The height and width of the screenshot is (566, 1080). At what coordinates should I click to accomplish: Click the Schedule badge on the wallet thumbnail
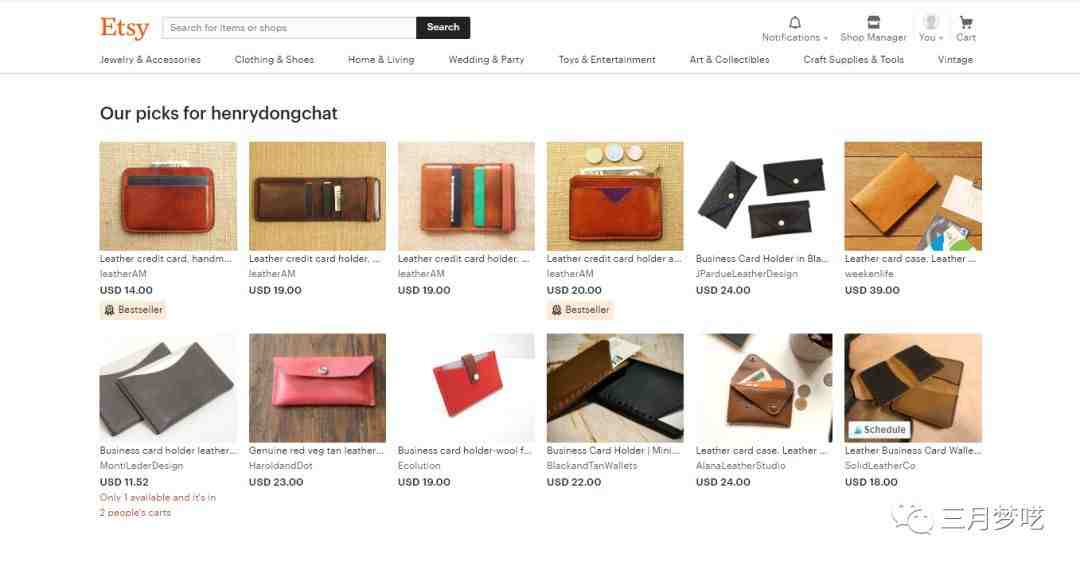(880, 430)
